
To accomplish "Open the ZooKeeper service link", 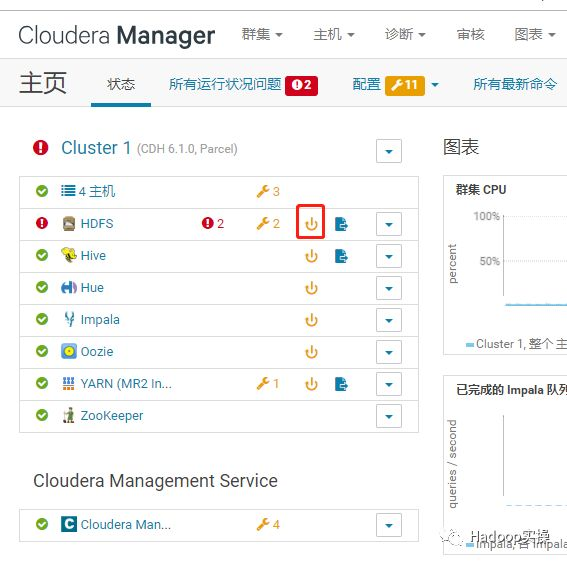I will point(112,416).
